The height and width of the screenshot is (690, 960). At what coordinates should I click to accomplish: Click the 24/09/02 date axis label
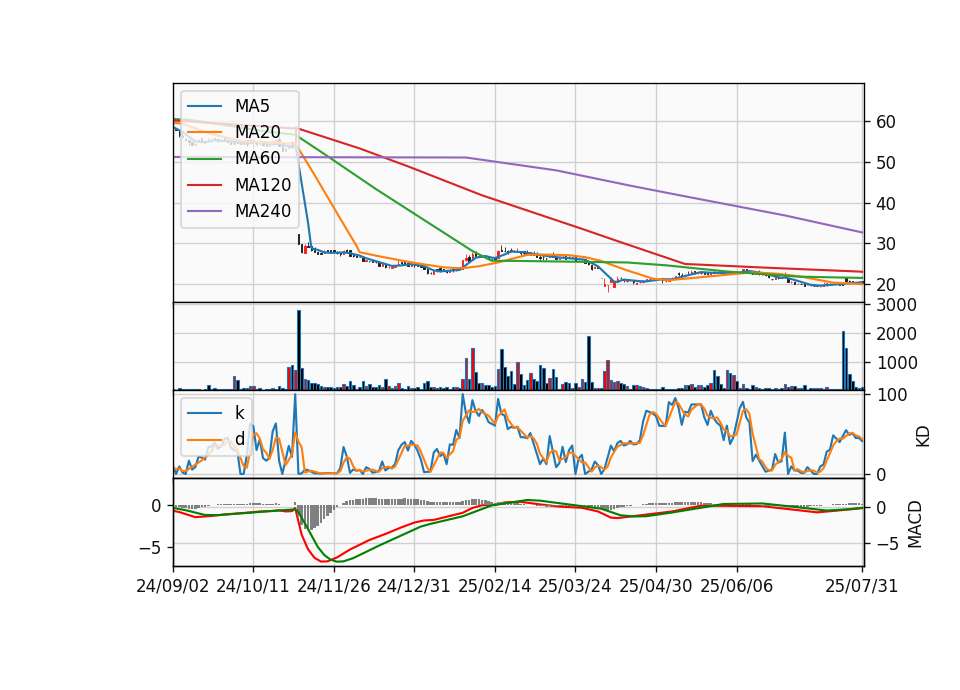pos(173,586)
